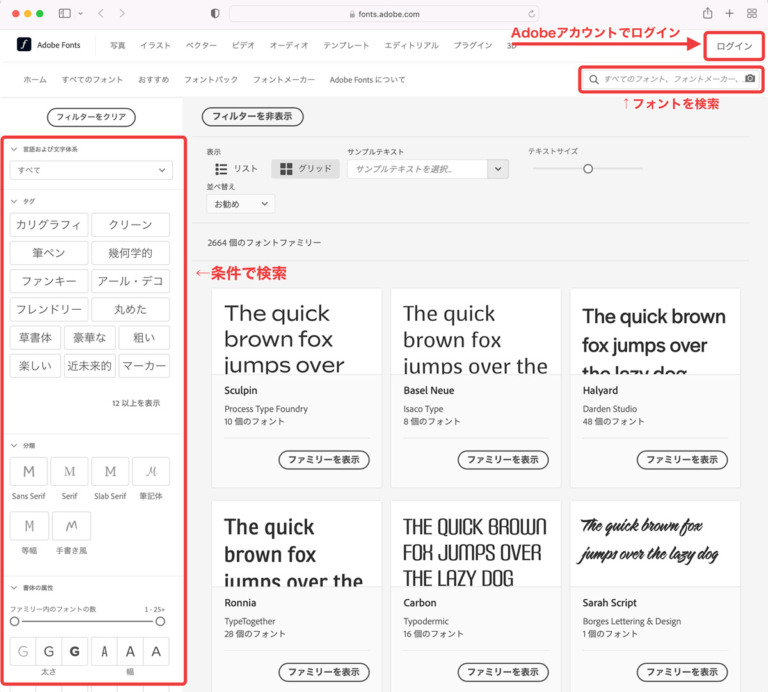Toggle the 丸めた tag filter
The image size is (768, 692).
pyautogui.click(x=130, y=309)
